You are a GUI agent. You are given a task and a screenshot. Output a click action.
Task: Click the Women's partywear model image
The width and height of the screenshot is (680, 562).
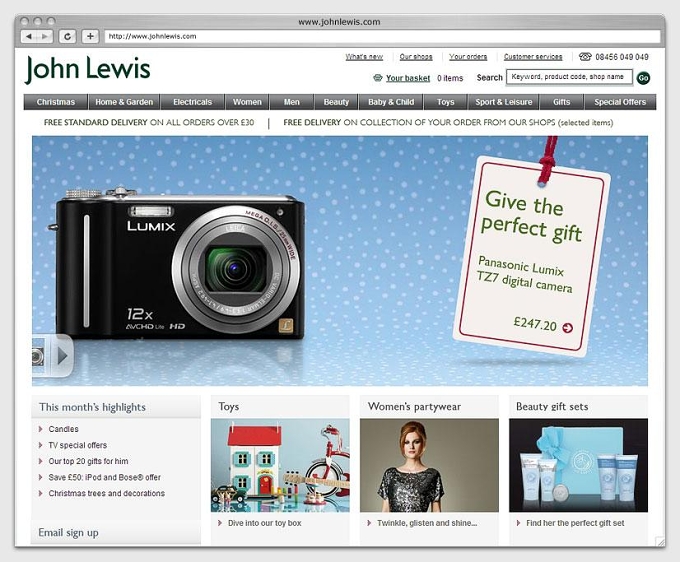429,465
